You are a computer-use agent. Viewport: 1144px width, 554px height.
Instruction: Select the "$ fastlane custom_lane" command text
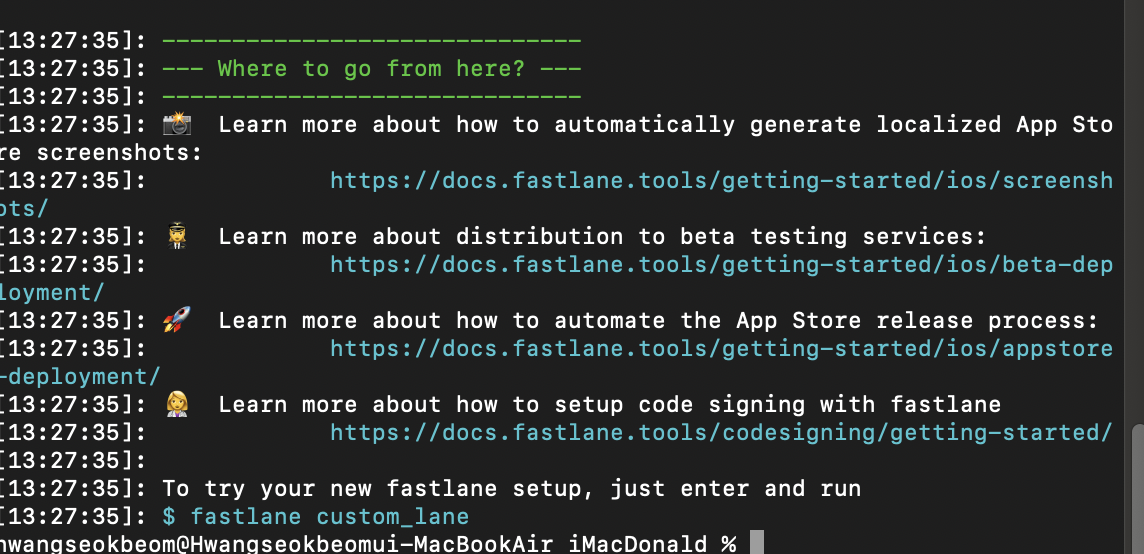(315, 517)
